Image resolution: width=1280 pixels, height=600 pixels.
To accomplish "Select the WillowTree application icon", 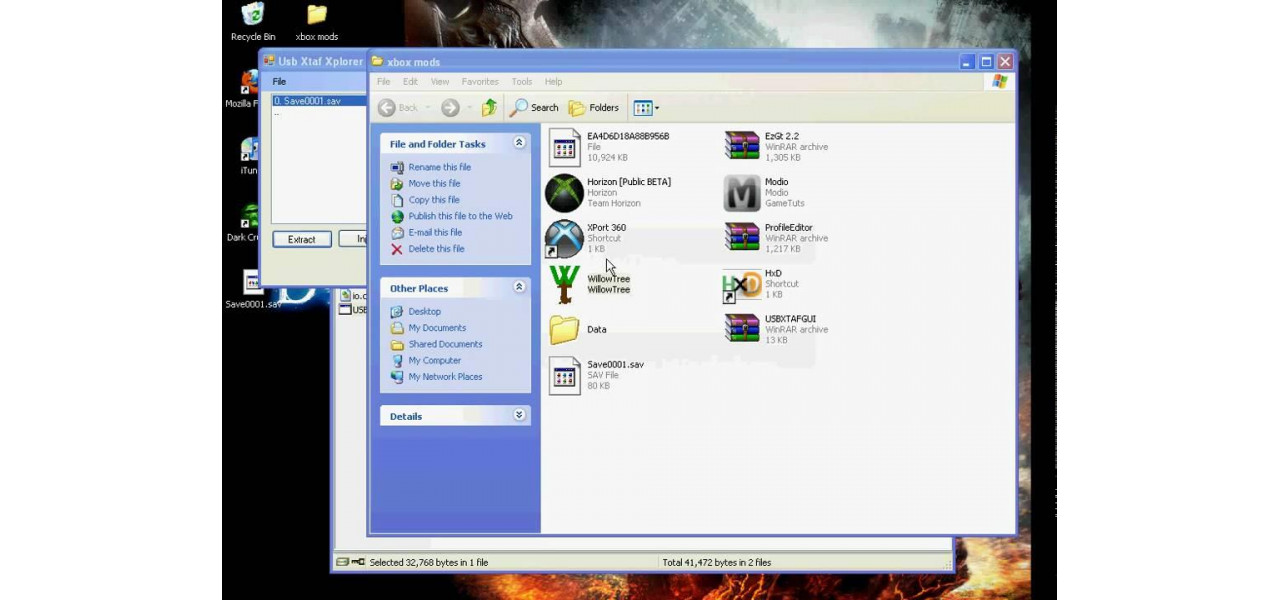I will (564, 284).
